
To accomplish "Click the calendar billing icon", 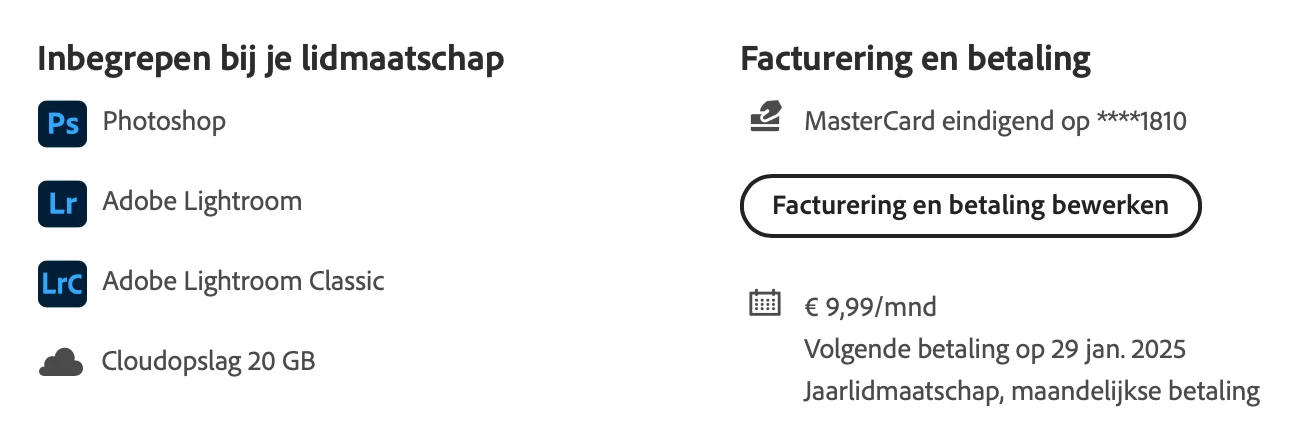I will point(765,302).
